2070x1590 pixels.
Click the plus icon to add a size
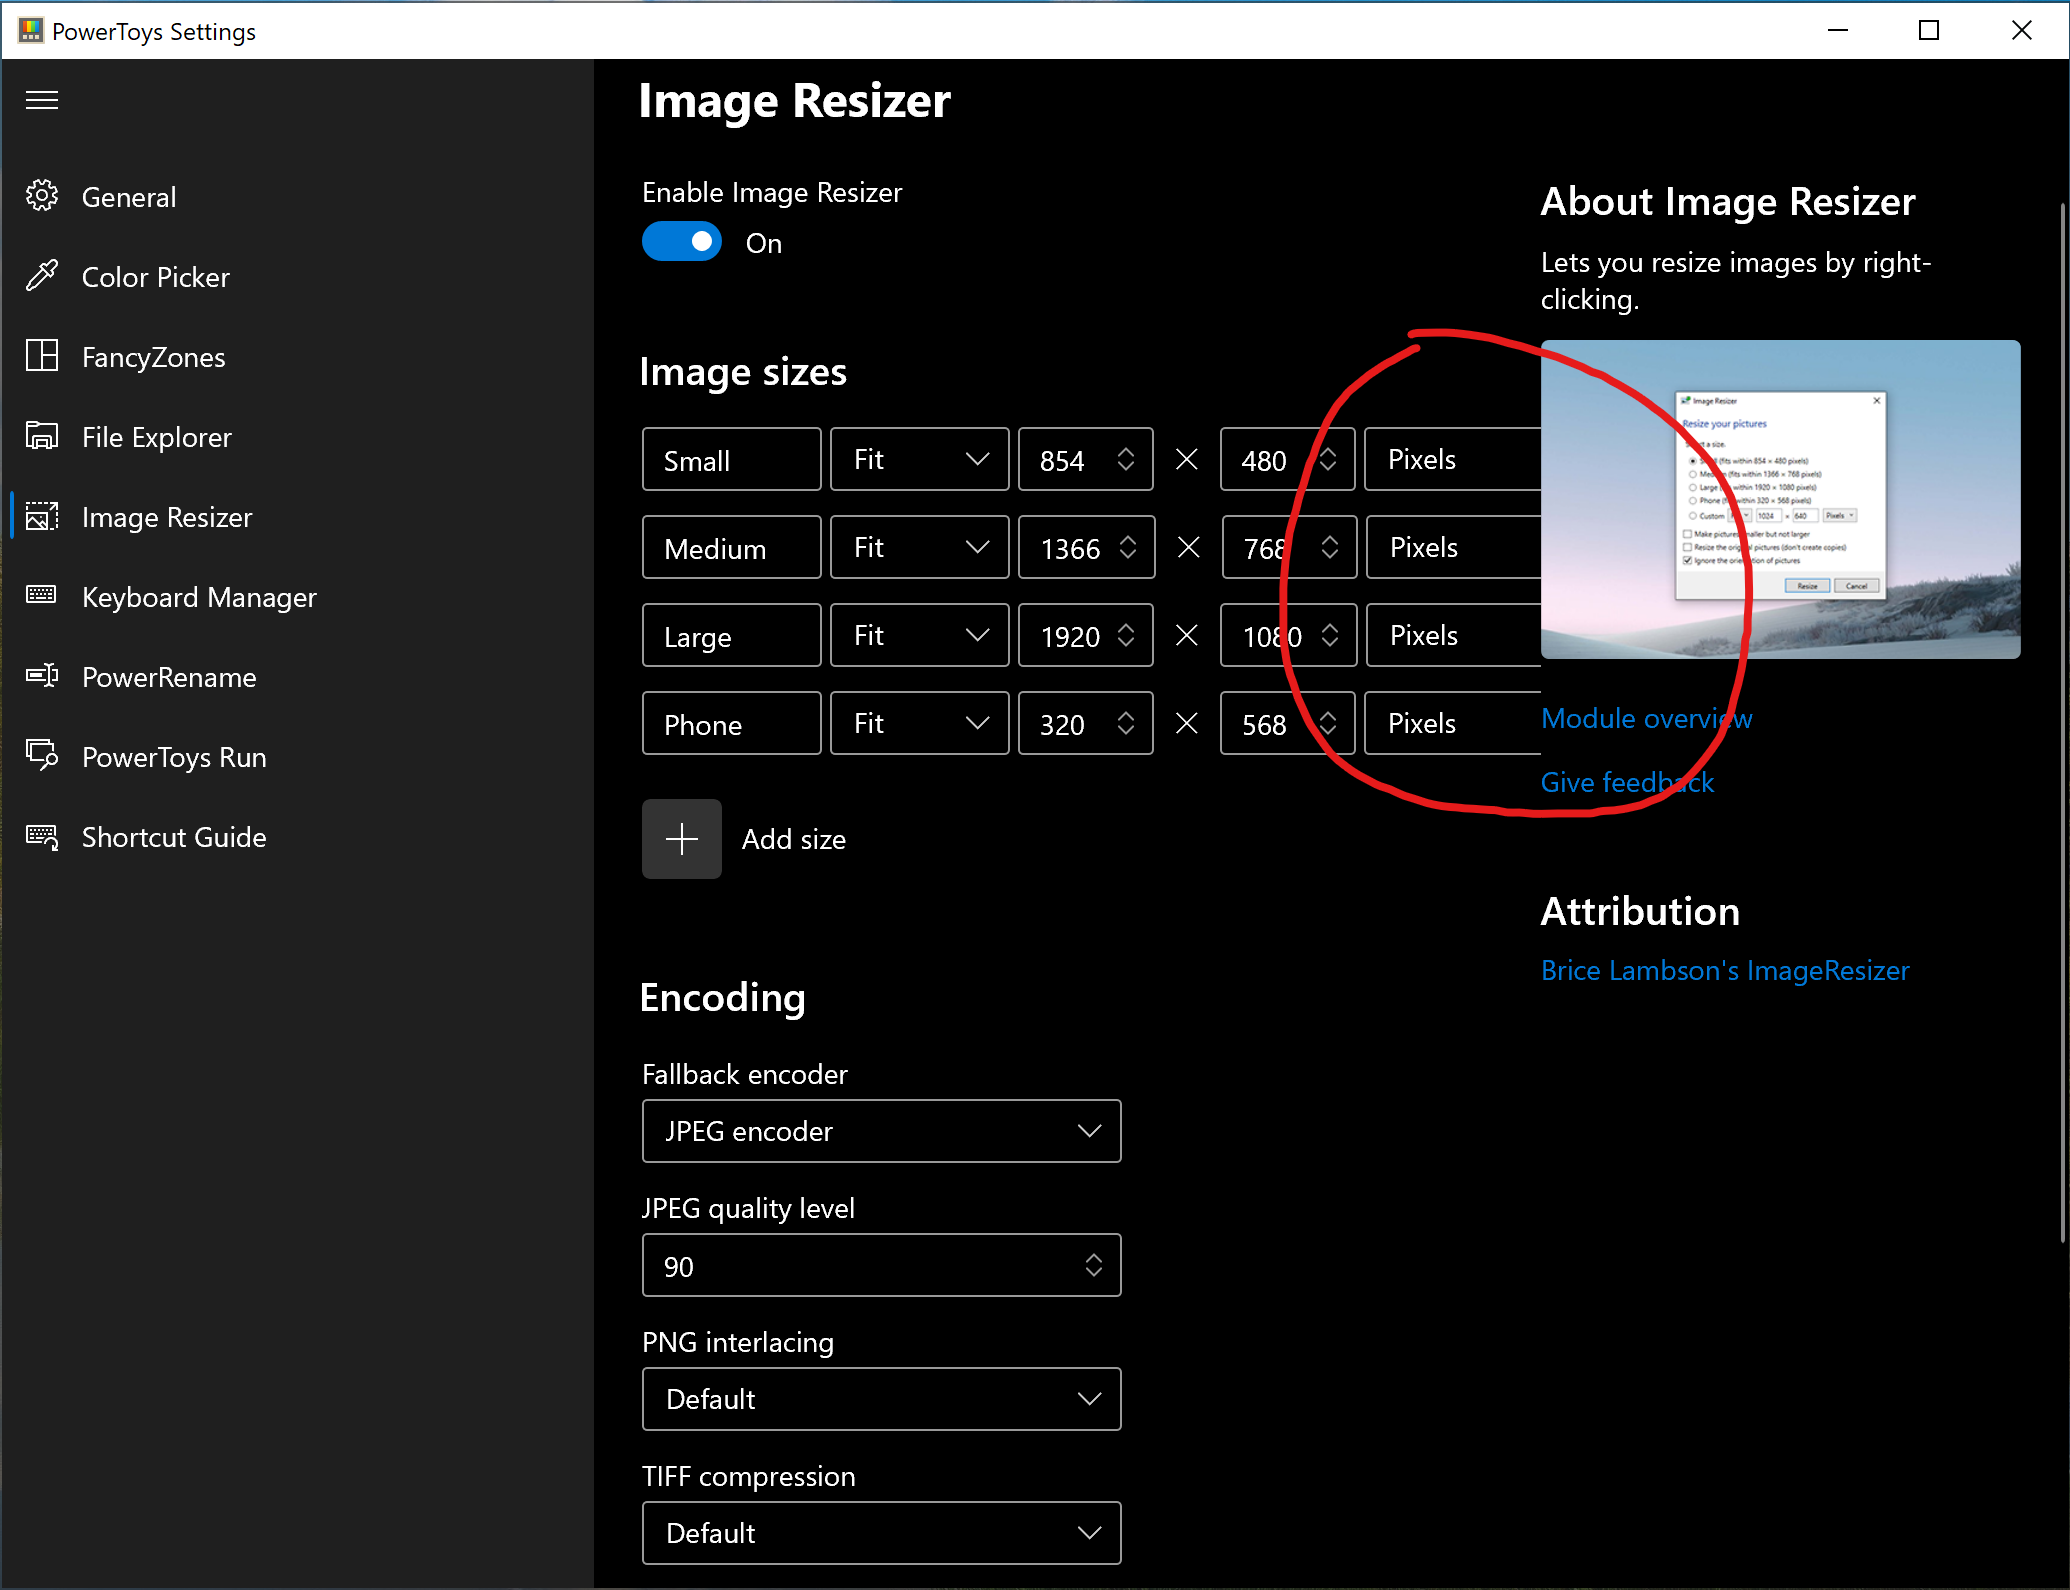pyautogui.click(x=681, y=838)
